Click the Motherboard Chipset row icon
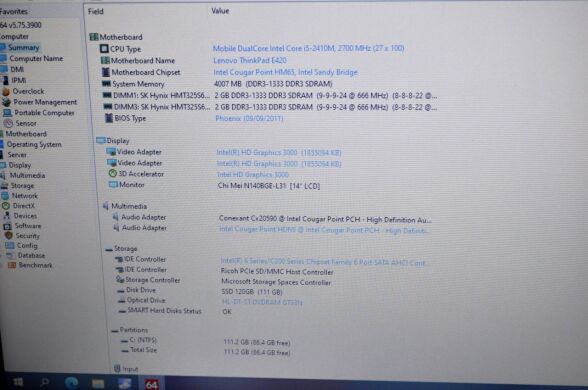 [x=106, y=72]
